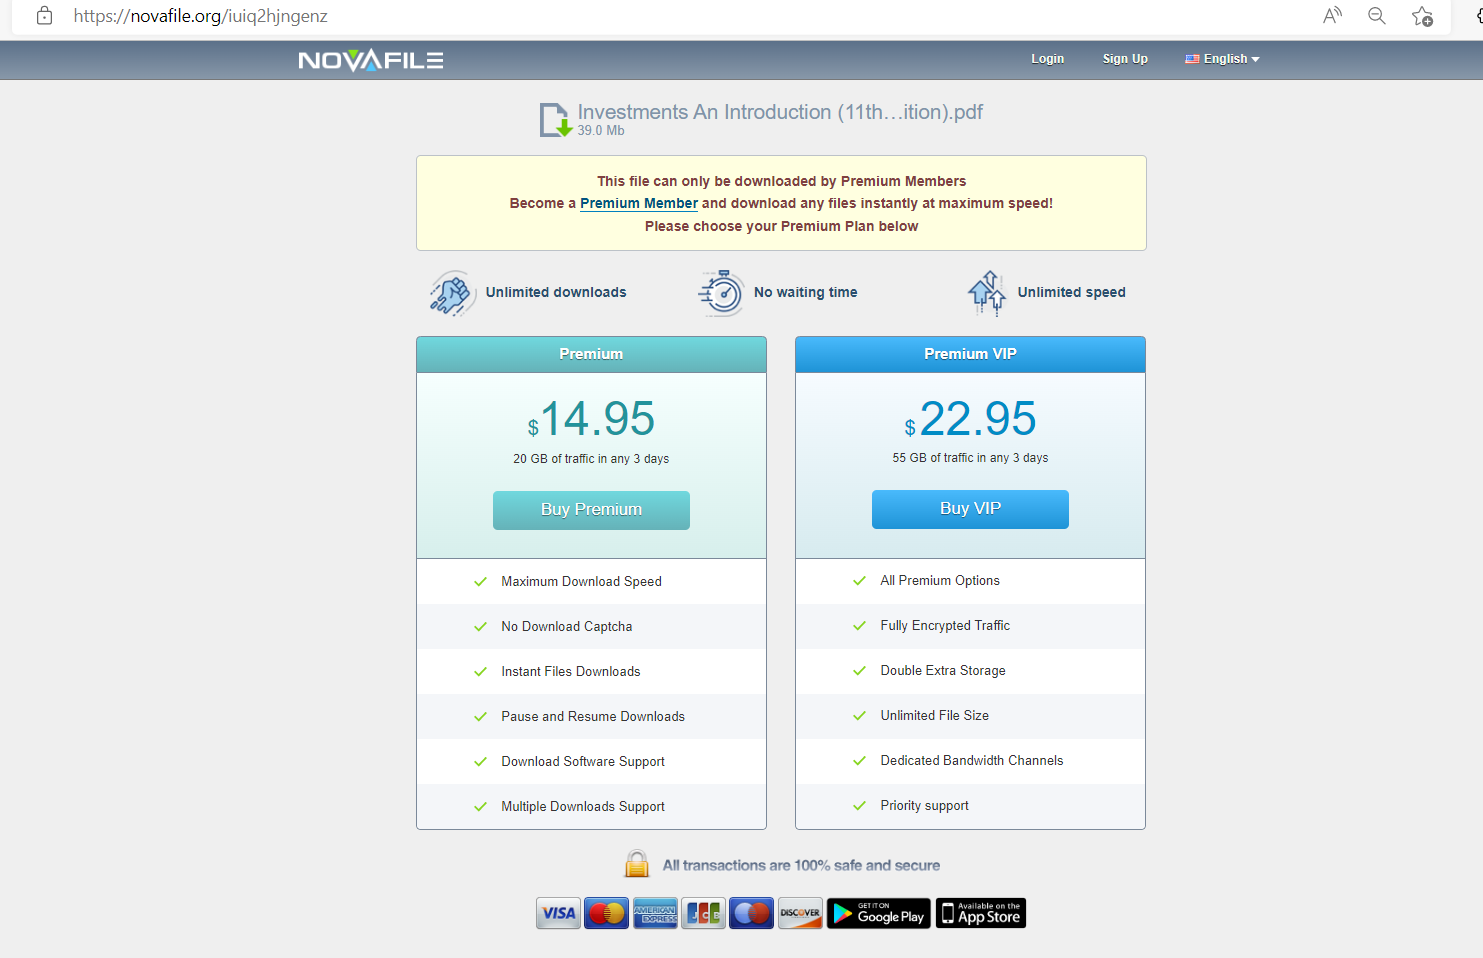The image size is (1483, 958).
Task: Open the Google Play store badge
Action: tap(879, 913)
